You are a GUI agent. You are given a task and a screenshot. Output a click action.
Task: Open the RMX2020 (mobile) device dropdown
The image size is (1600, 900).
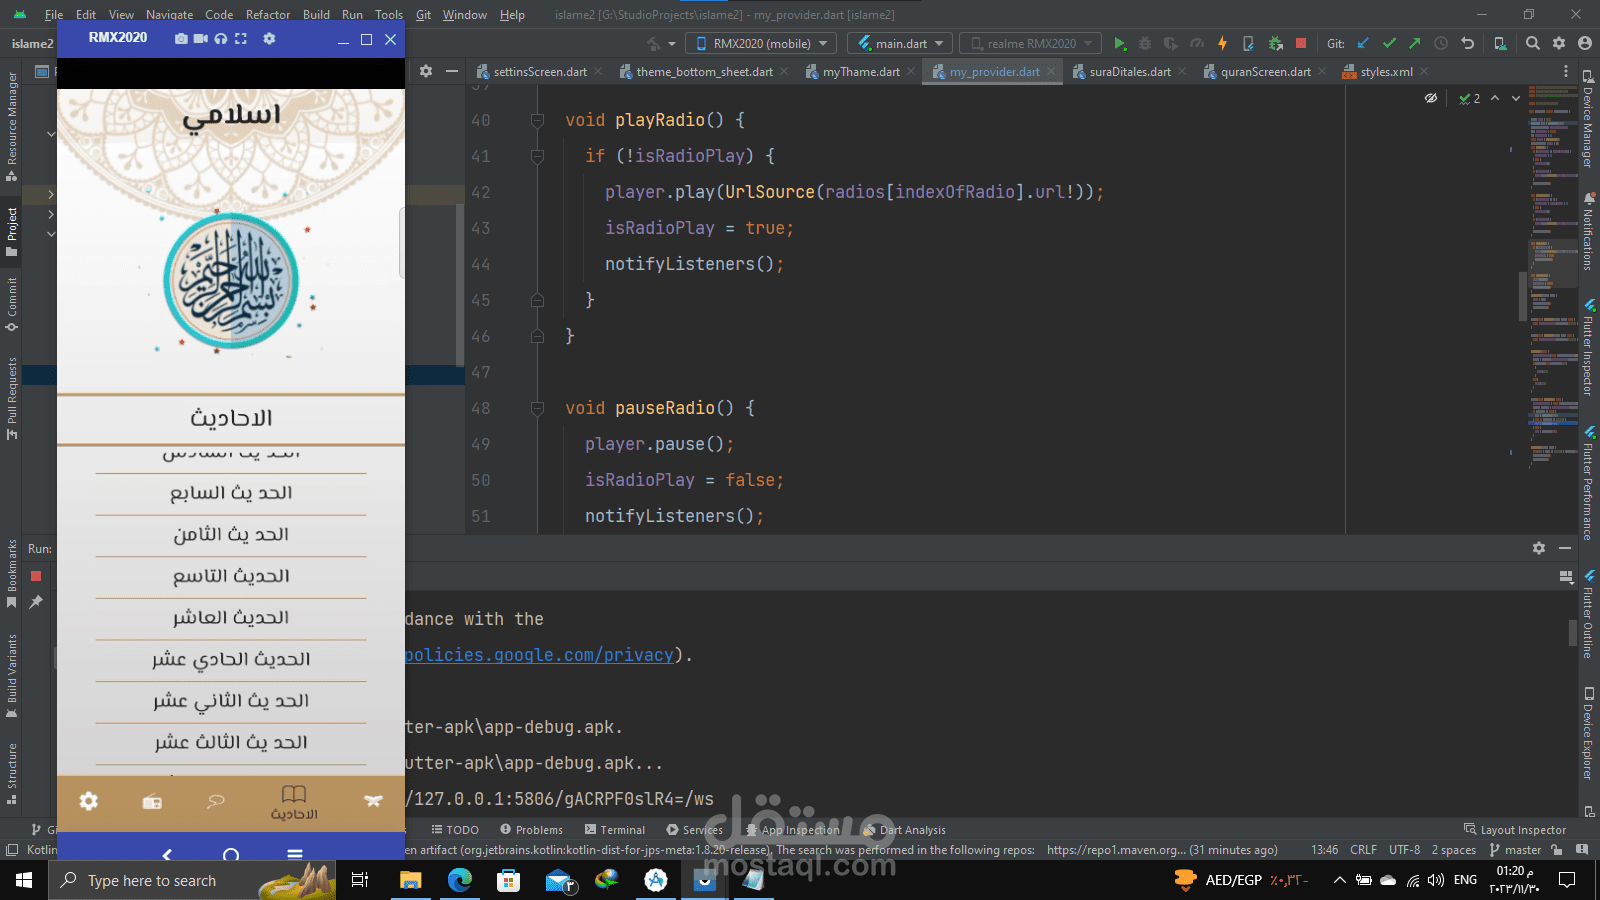763,43
